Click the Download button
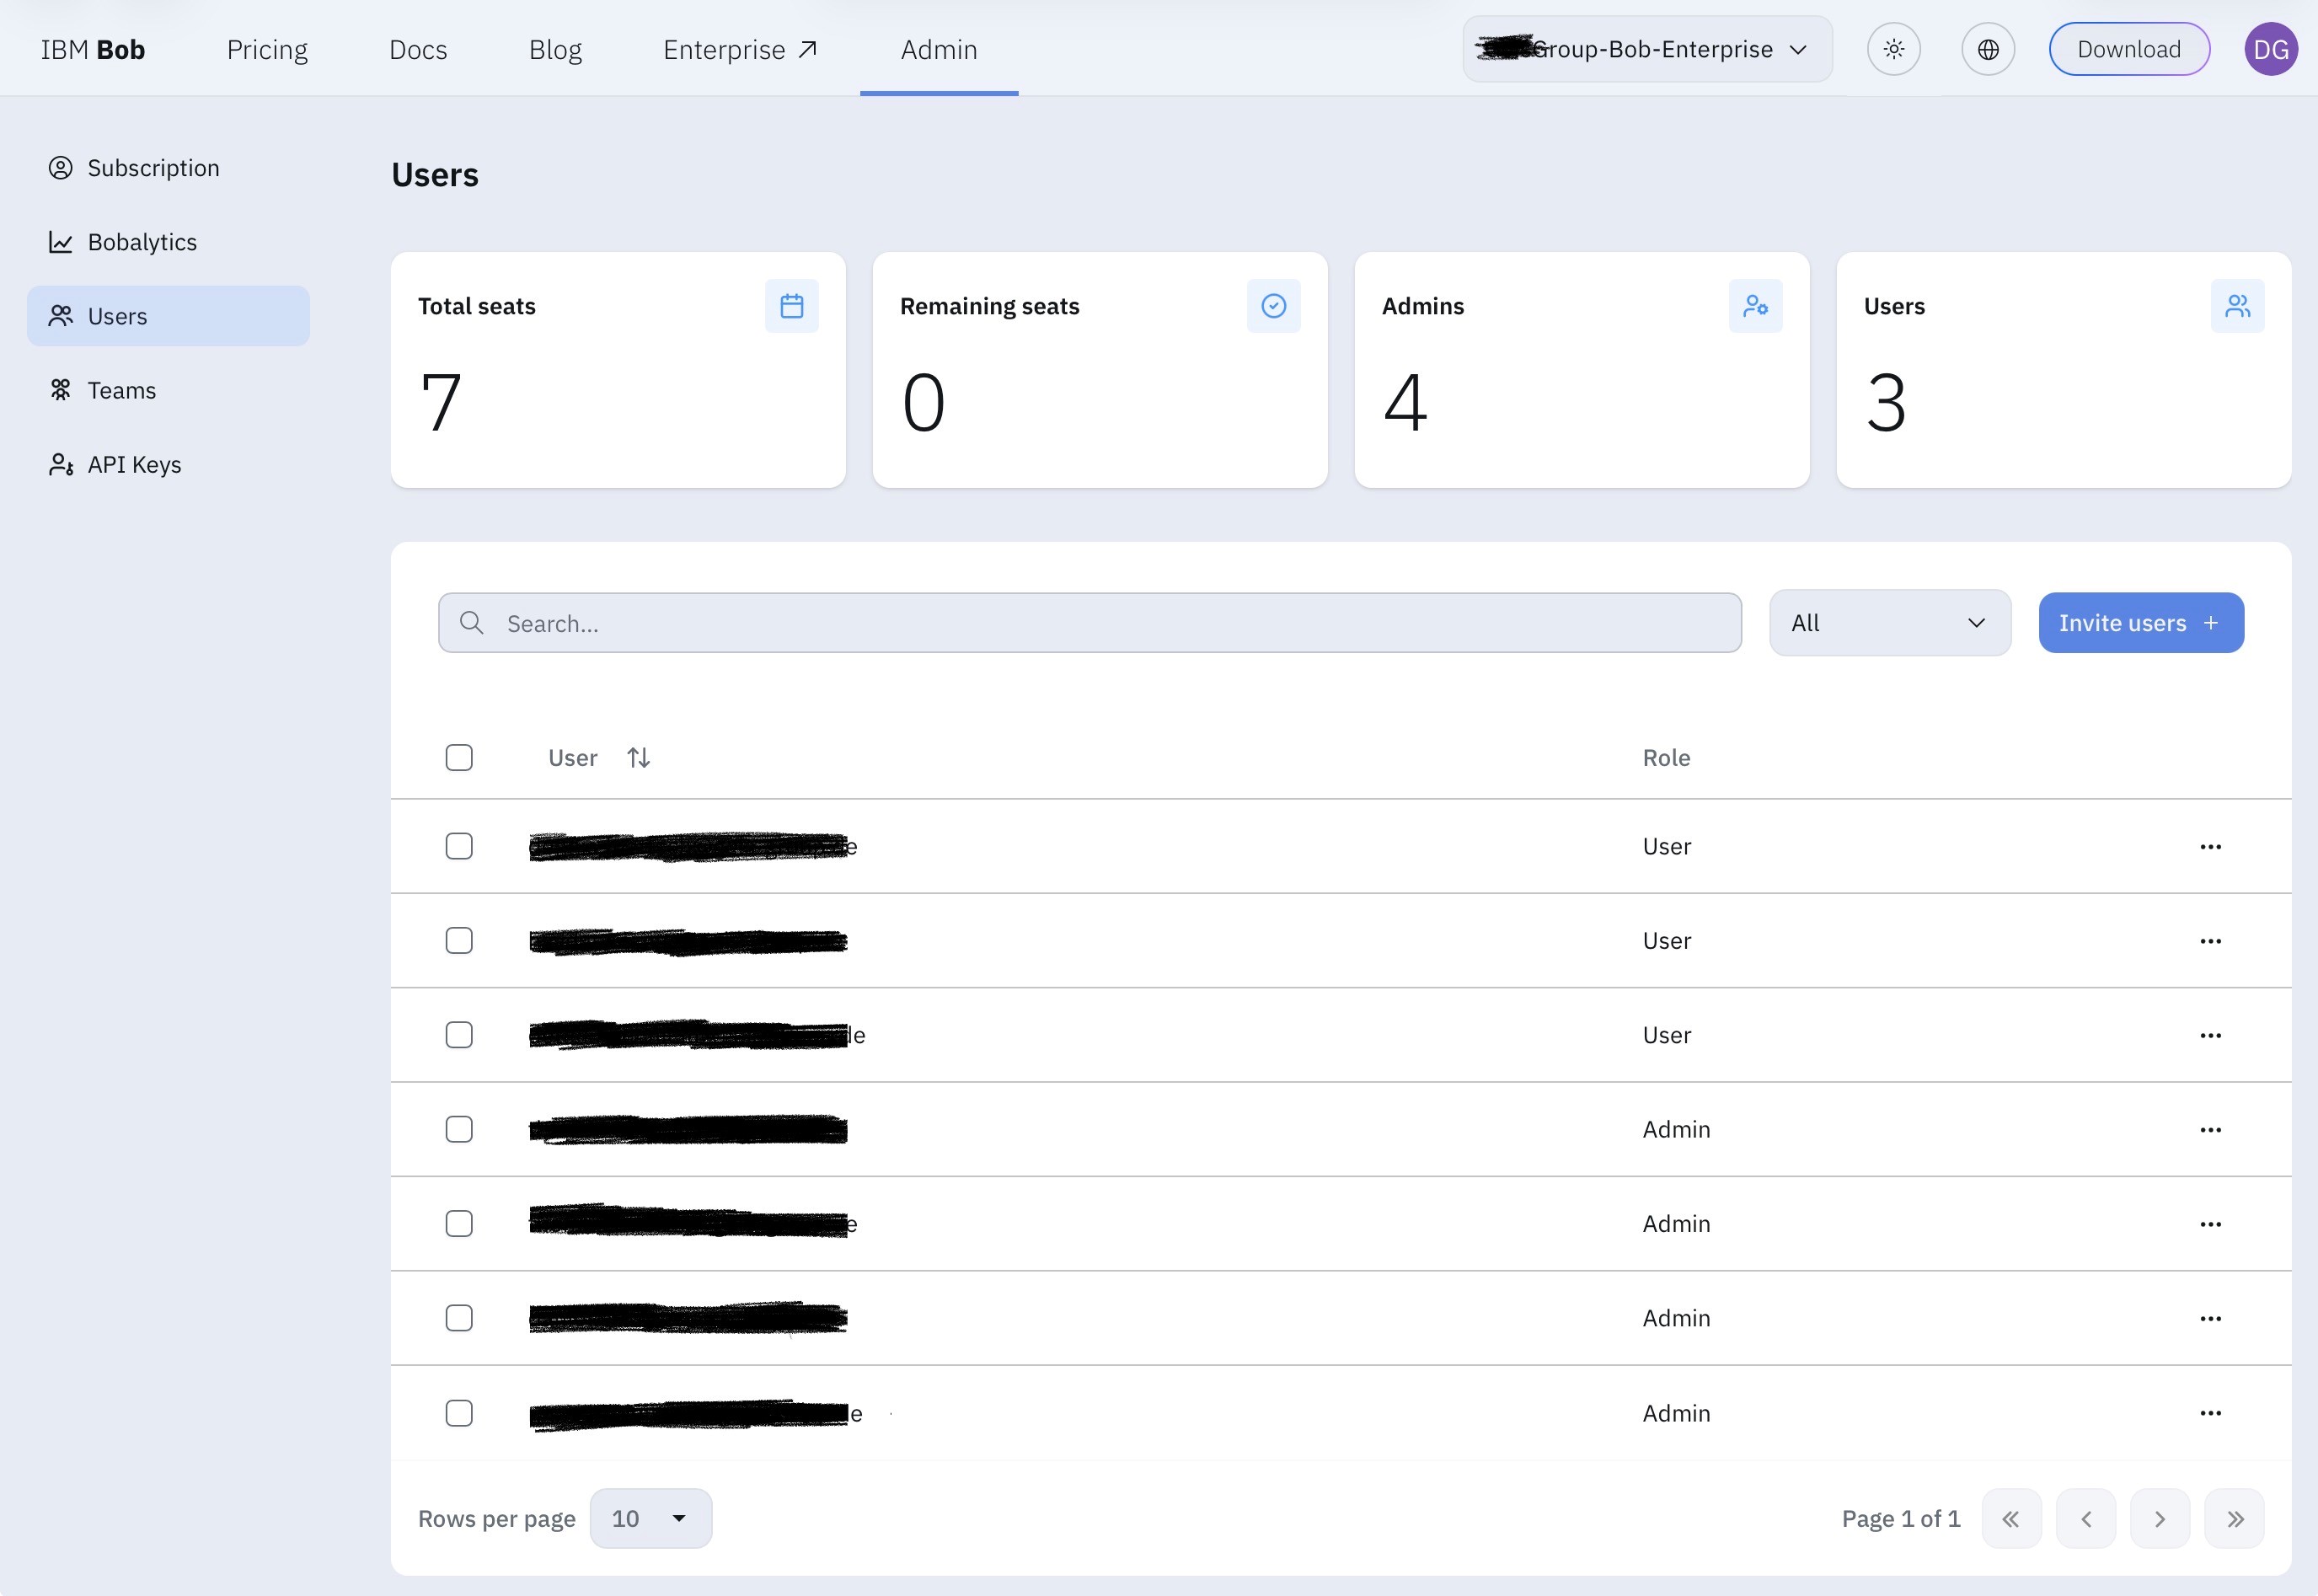 (x=2129, y=49)
